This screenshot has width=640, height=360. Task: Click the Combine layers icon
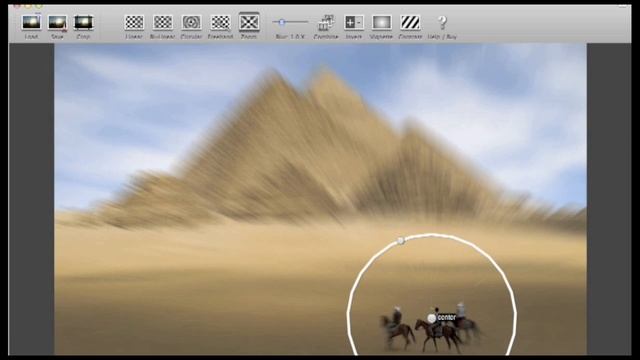[x=326, y=23]
